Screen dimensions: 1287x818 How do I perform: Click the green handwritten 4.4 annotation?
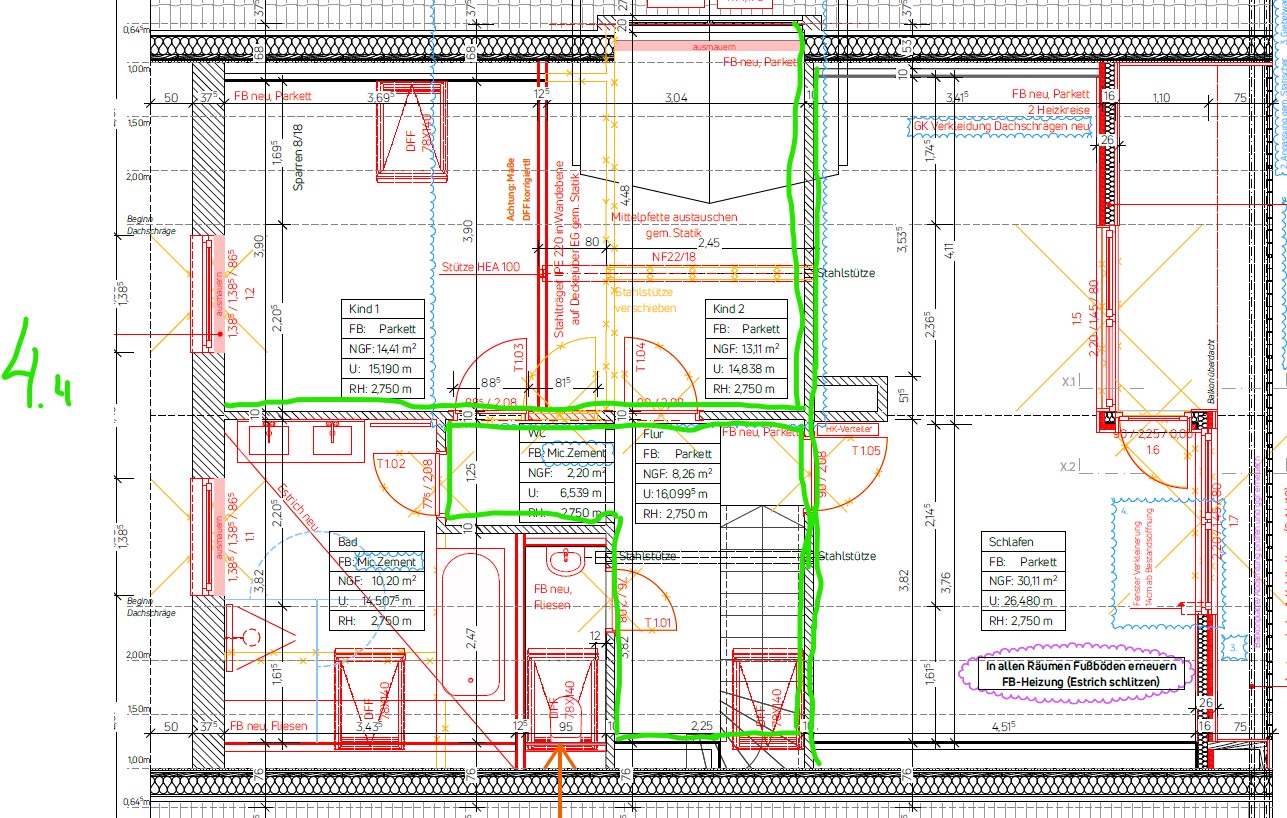point(36,365)
